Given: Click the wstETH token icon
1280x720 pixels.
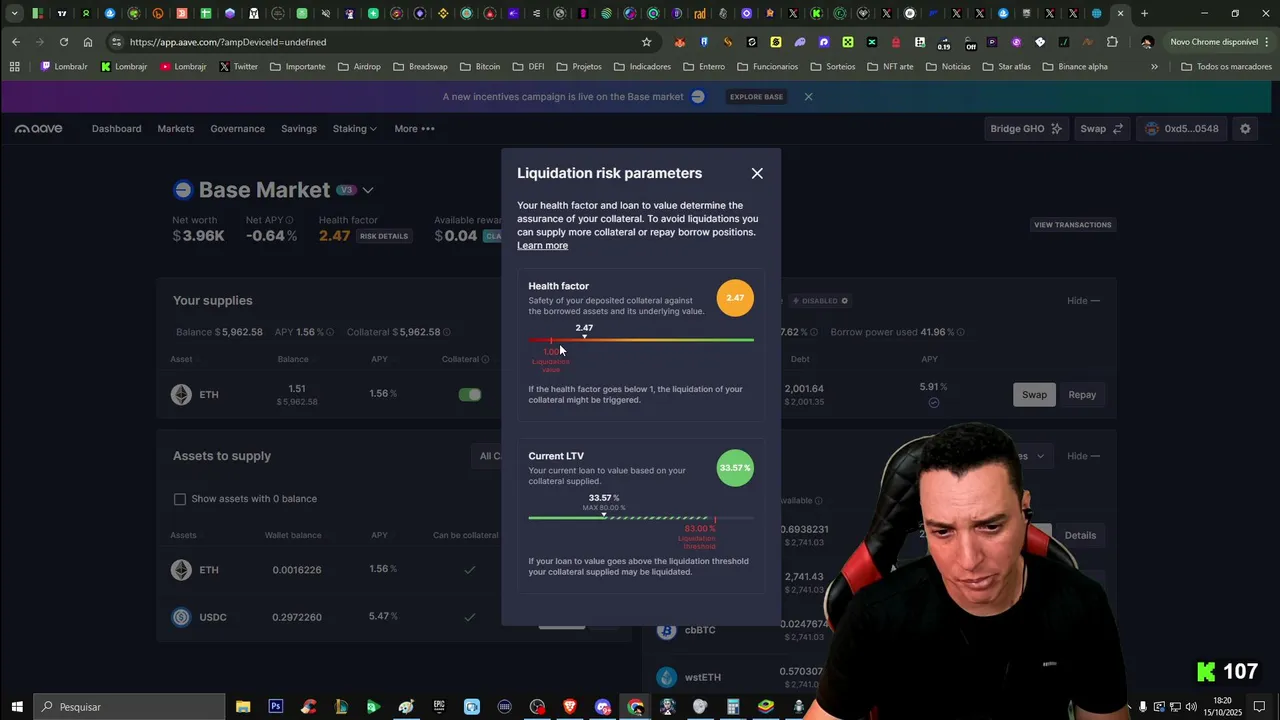Looking at the screenshot, I should pos(667,677).
